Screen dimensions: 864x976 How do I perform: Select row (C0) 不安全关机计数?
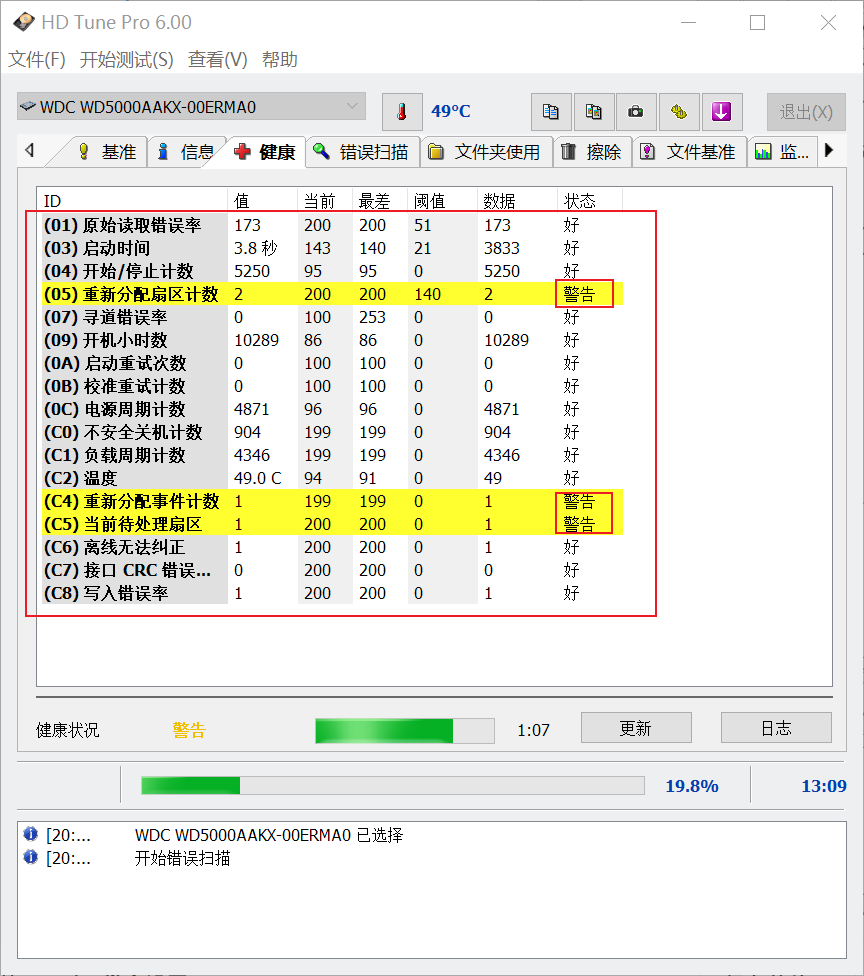(332, 432)
